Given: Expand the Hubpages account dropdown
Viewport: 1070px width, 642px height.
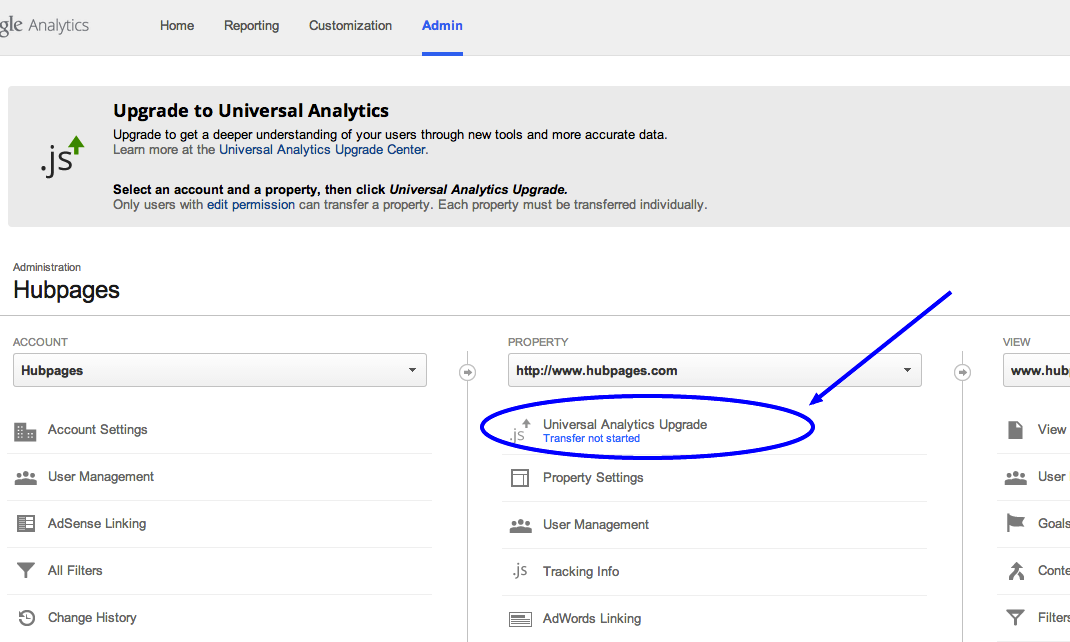Looking at the screenshot, I should (x=219, y=370).
